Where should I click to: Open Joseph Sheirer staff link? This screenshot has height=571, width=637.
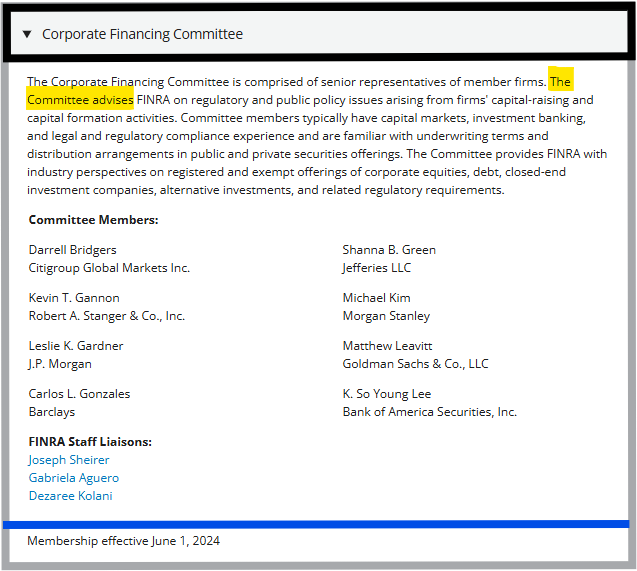pyautogui.click(x=69, y=460)
